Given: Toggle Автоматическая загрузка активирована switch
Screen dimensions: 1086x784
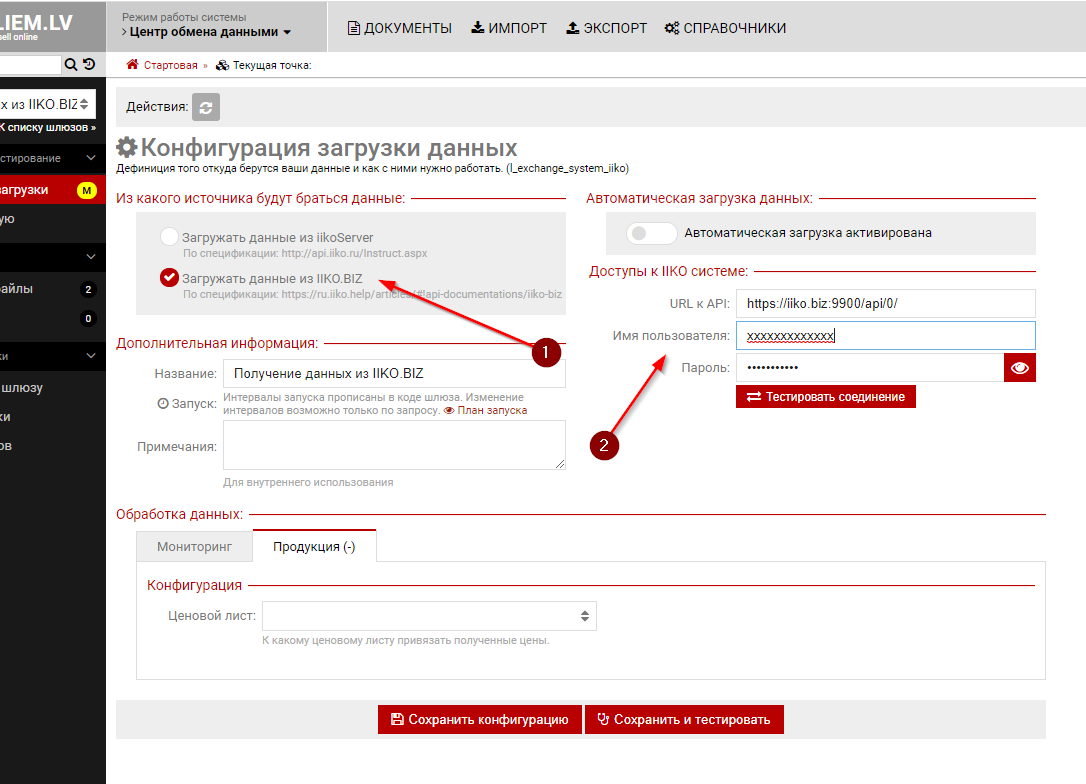Looking at the screenshot, I should point(651,233).
